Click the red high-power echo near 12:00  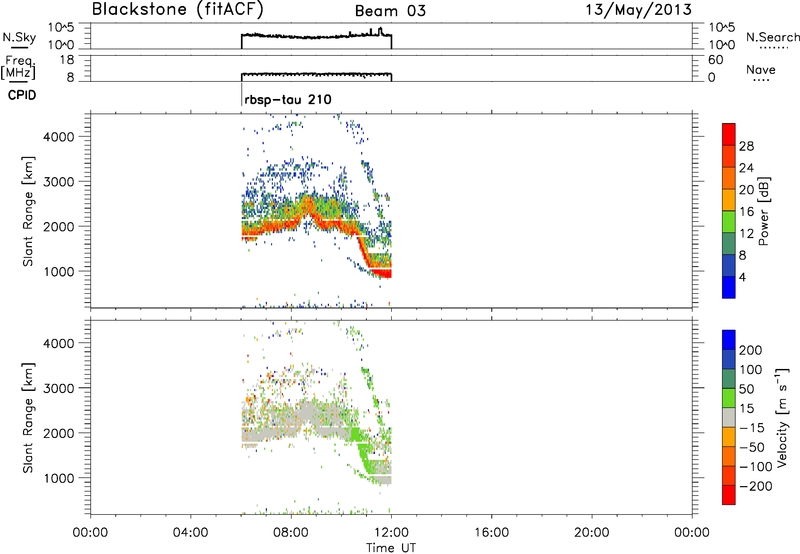(x=384, y=273)
